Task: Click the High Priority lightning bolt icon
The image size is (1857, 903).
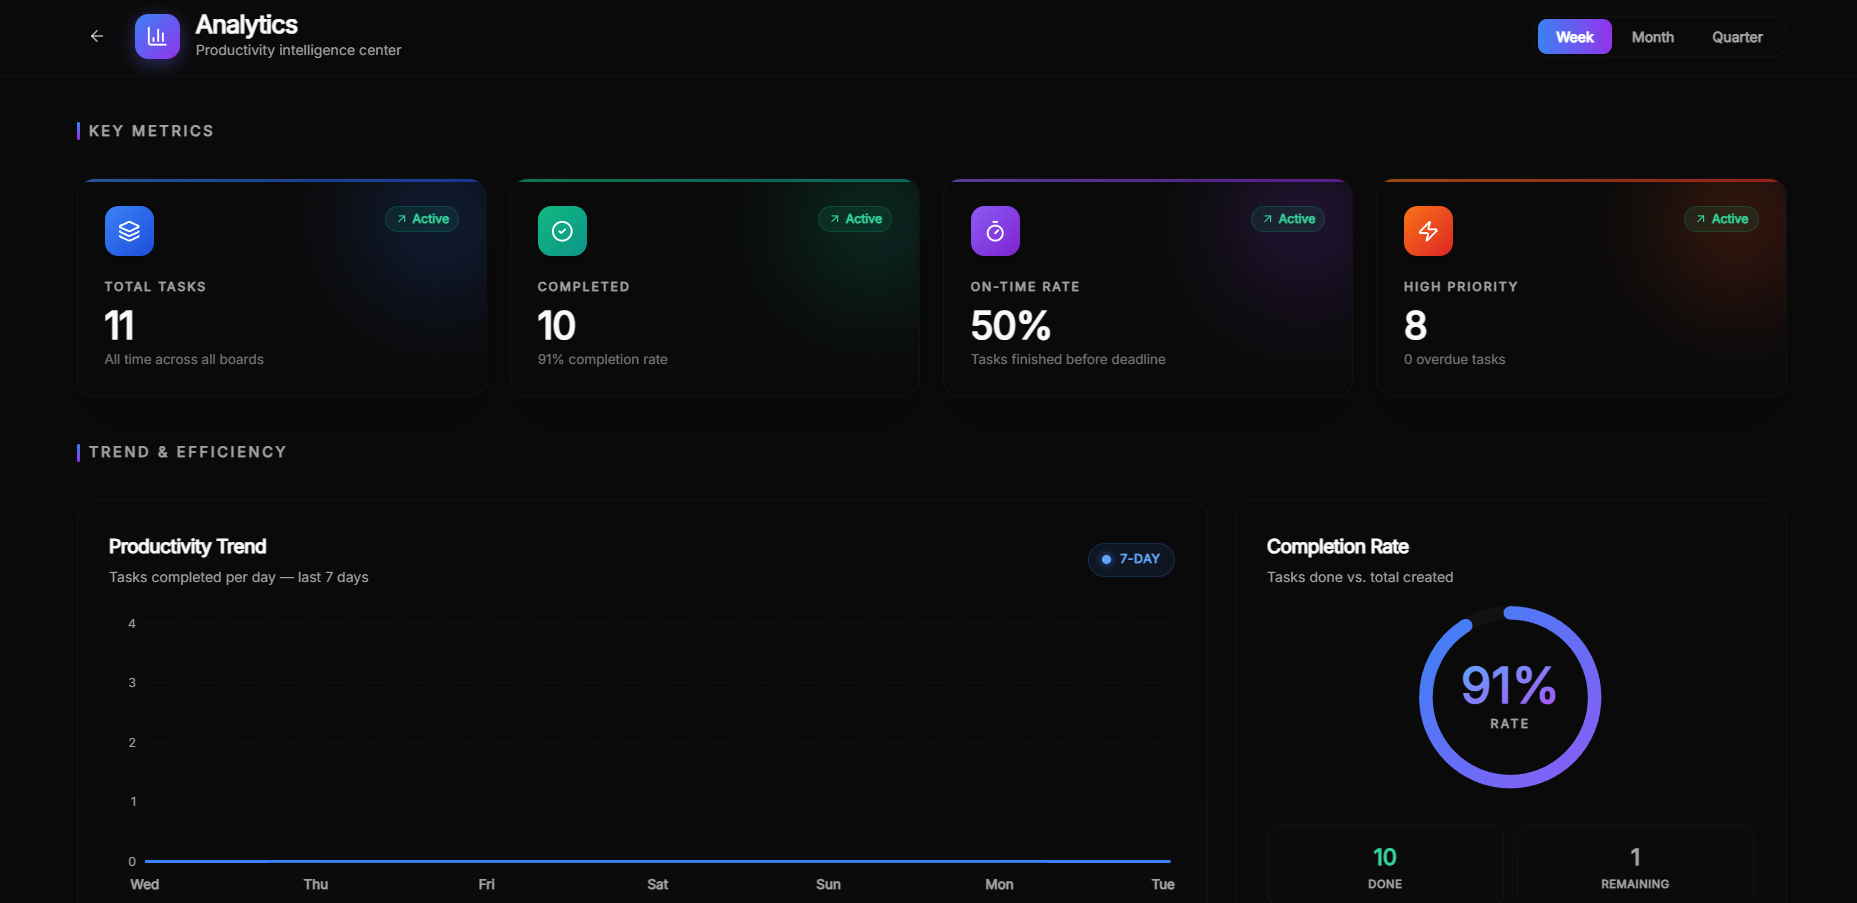Action: pyautogui.click(x=1428, y=231)
